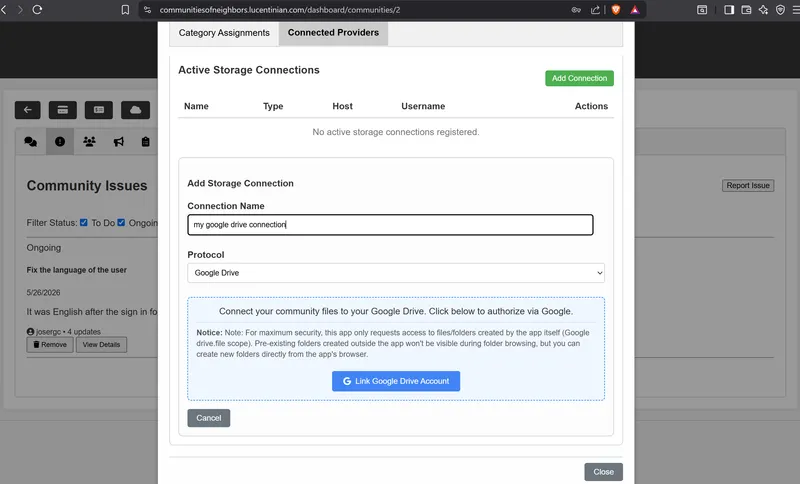800x484 pixels.
Task: Open the exclamation issues icon tab
Action: point(60,142)
